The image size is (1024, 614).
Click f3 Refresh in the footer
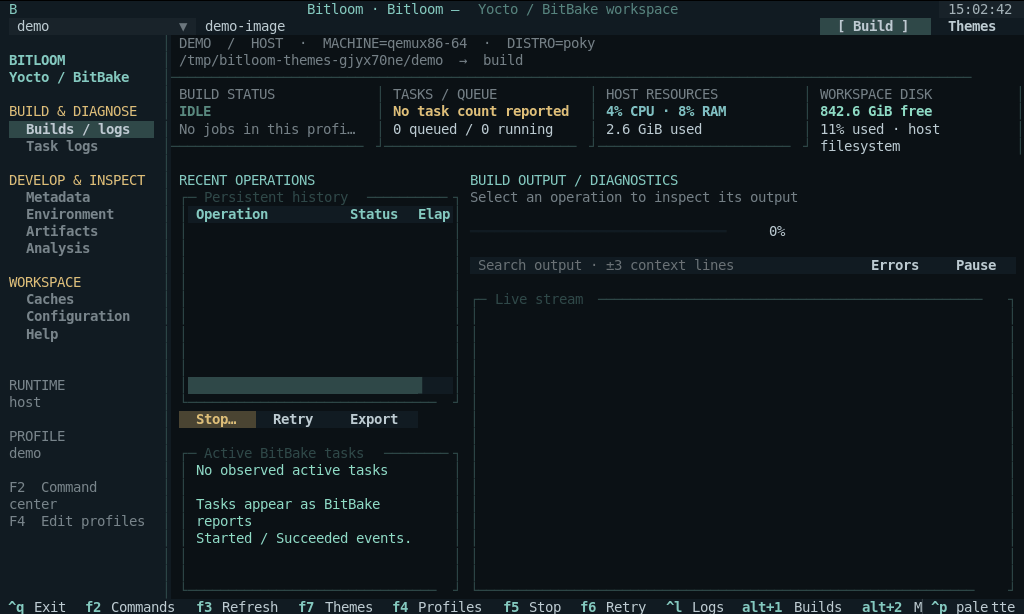pyautogui.click(x=237, y=607)
